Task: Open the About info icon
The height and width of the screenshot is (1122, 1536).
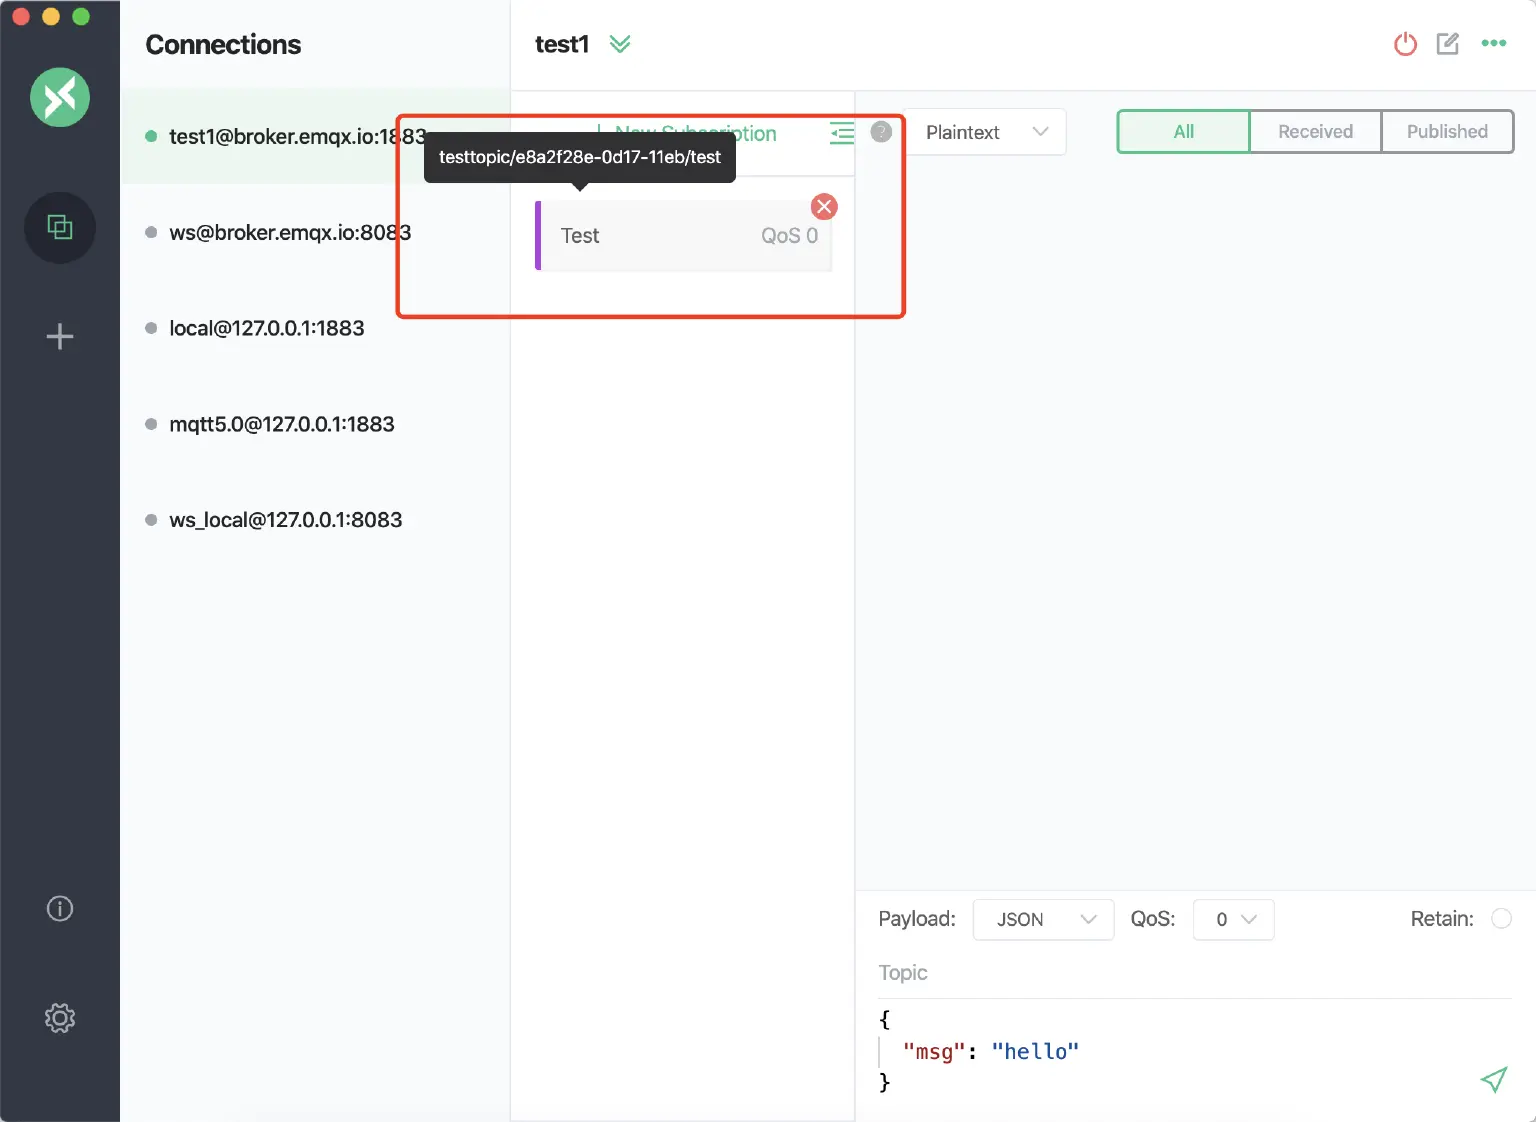Action: (60, 908)
